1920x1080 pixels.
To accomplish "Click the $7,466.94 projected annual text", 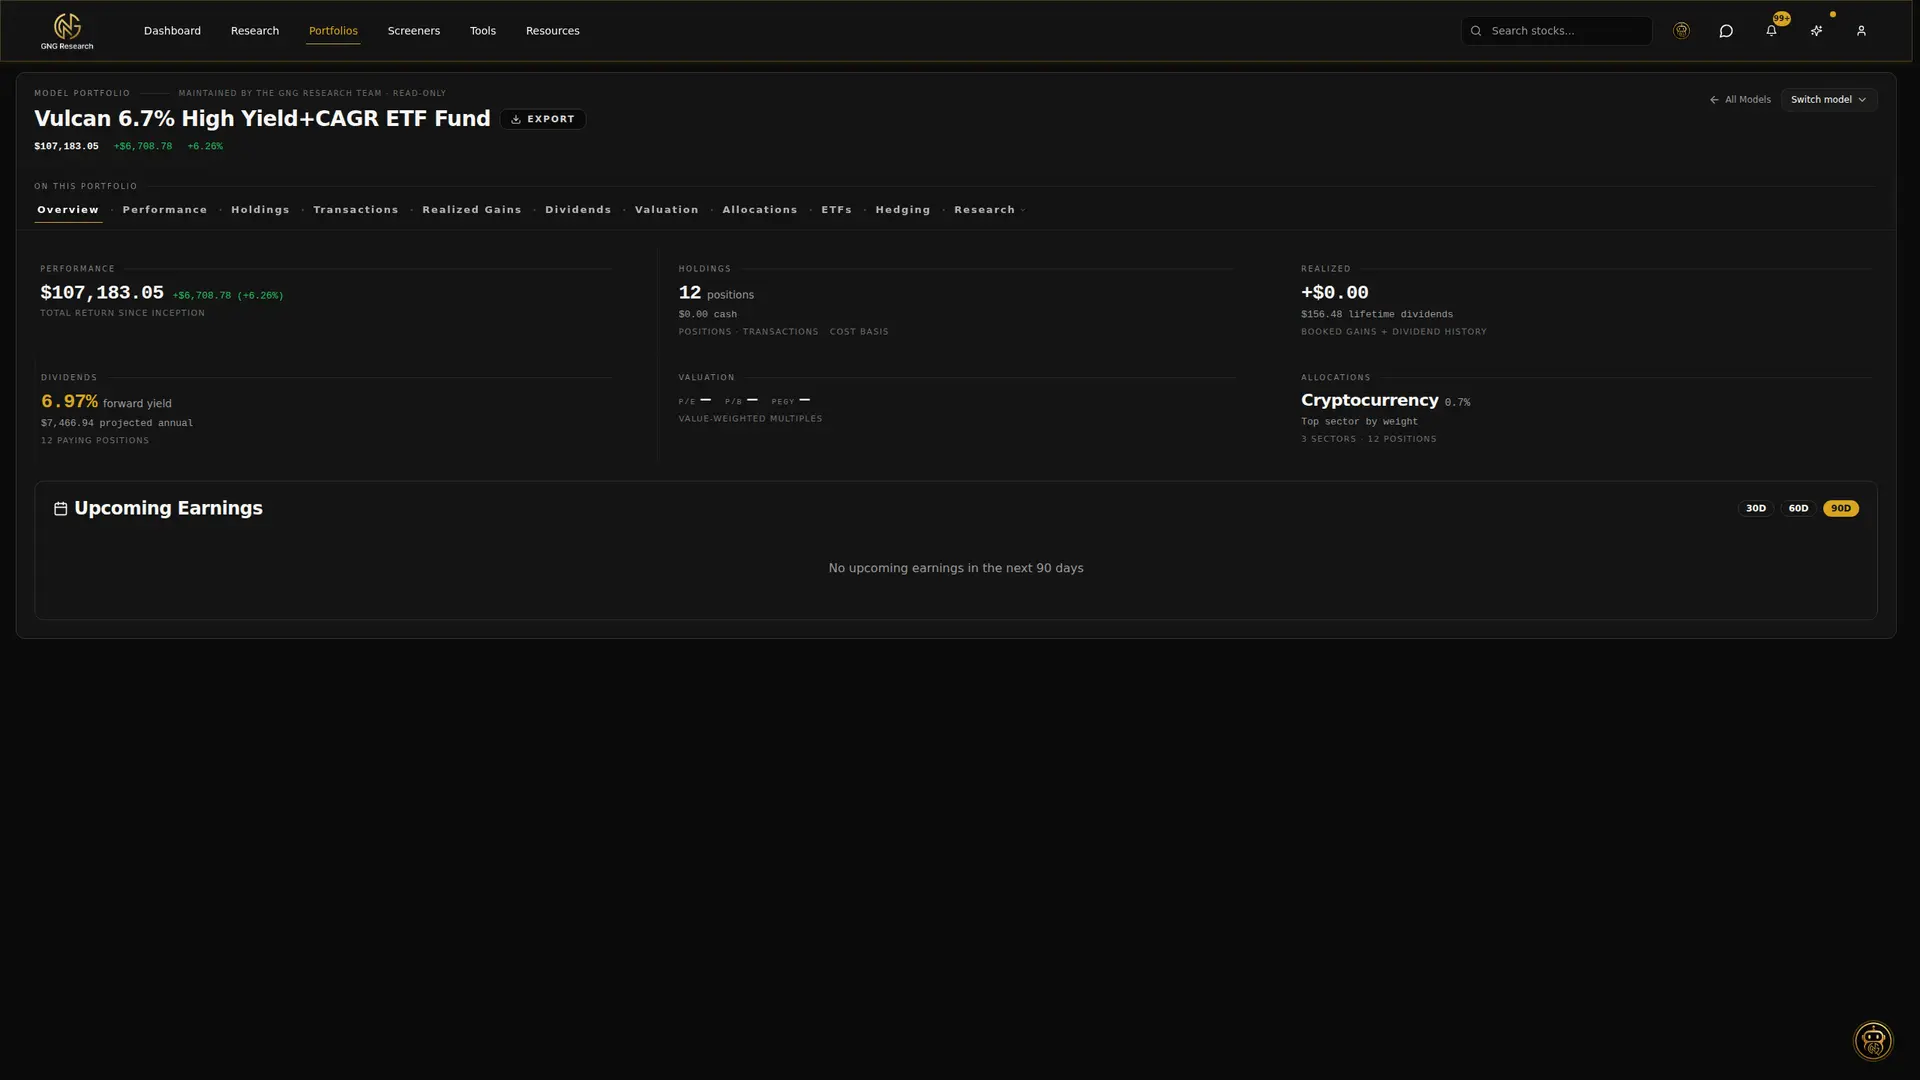I will point(117,423).
